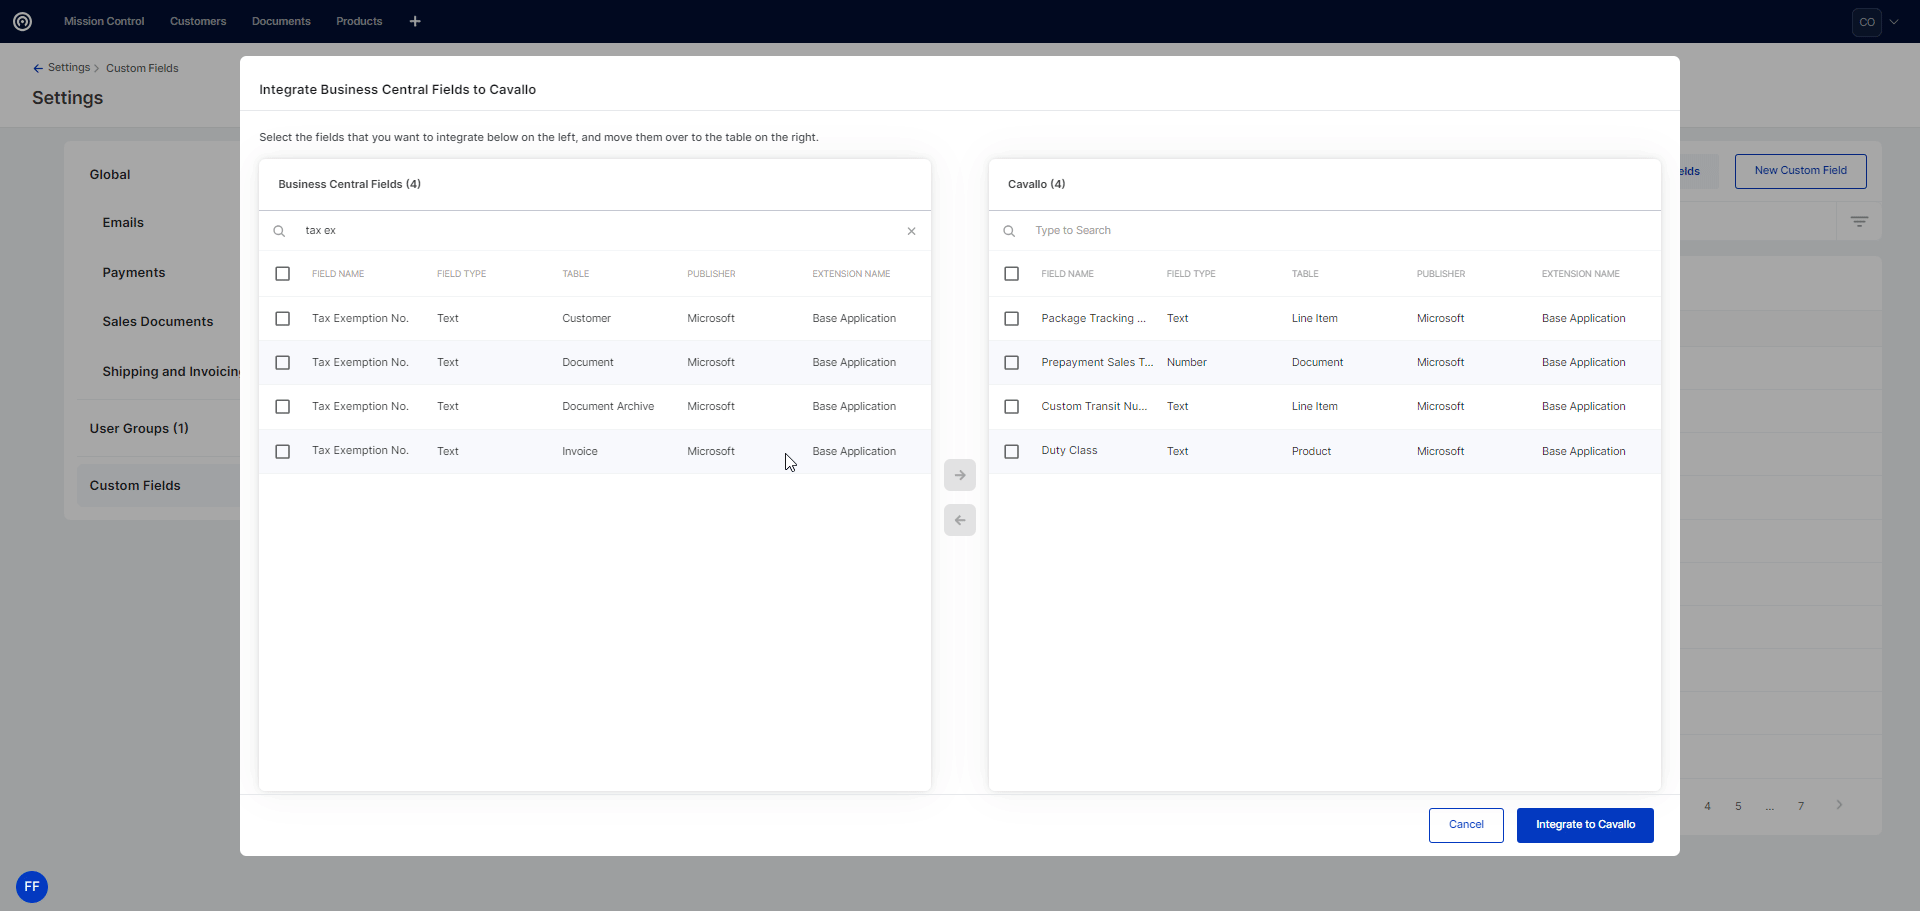The width and height of the screenshot is (1920, 911).
Task: Click the Cancel button
Action: 1465,825
